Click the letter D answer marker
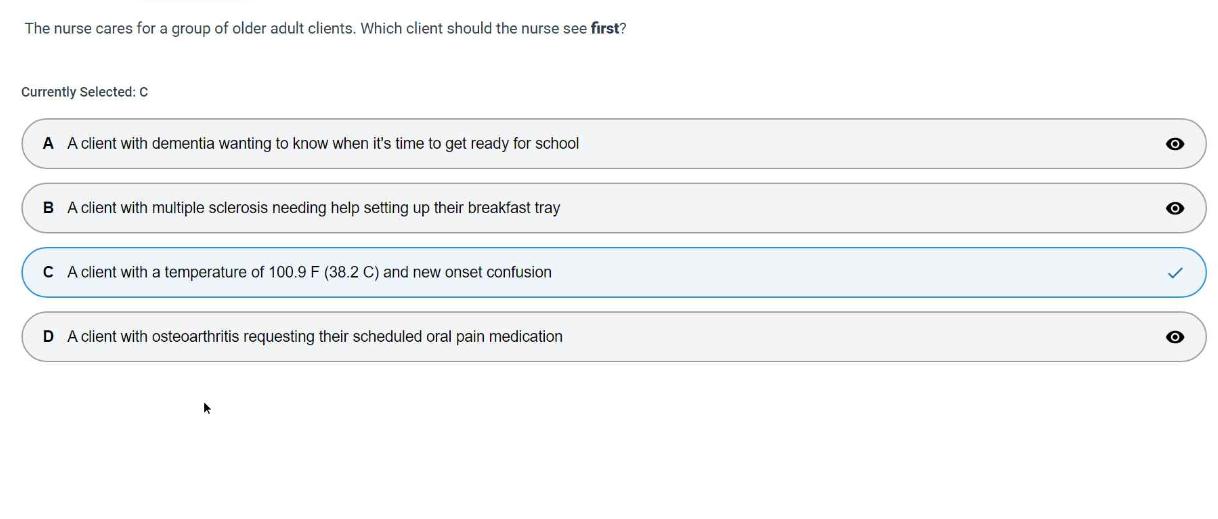Screen dimensions: 1218x519 point(48,337)
